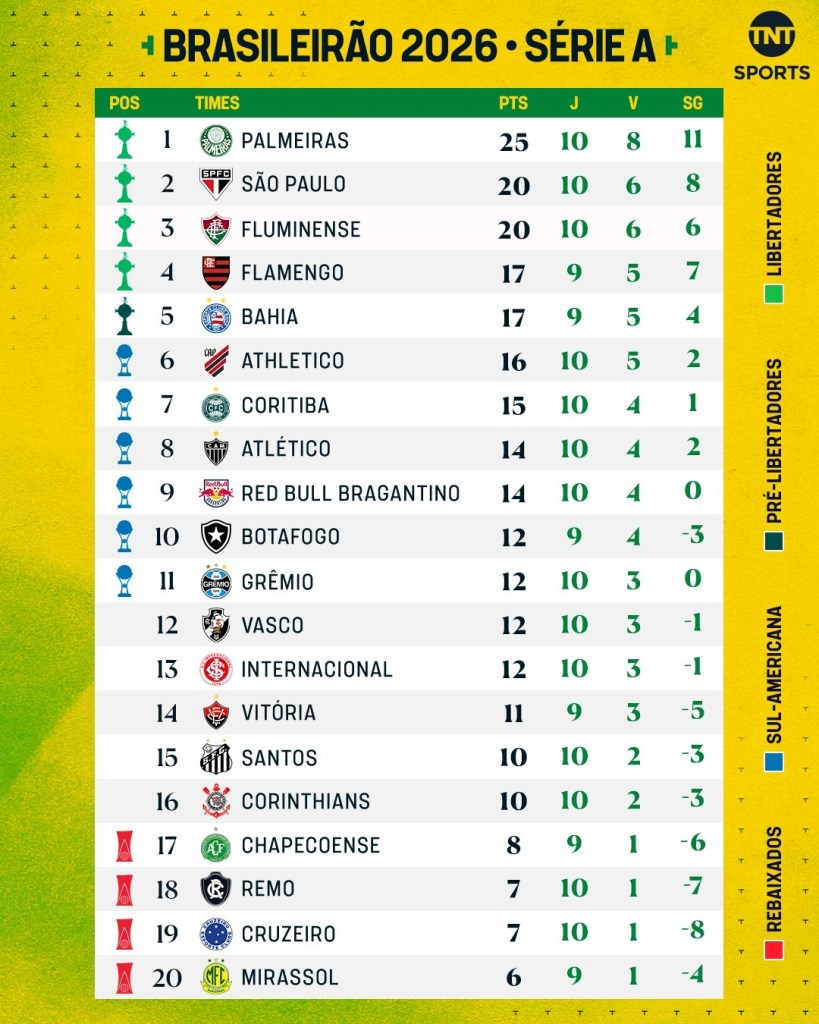Click the Cruzeiro club crest
Viewport: 819px width, 1024px height.
point(216,934)
